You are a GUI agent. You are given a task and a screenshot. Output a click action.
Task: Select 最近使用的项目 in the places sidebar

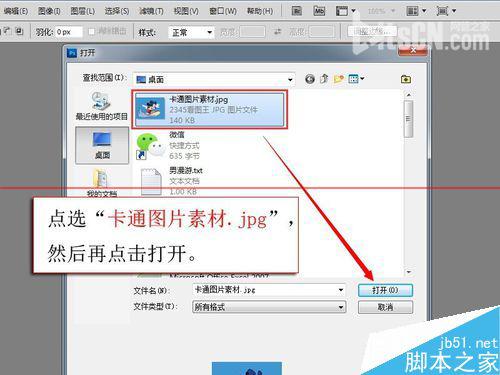pos(102,106)
